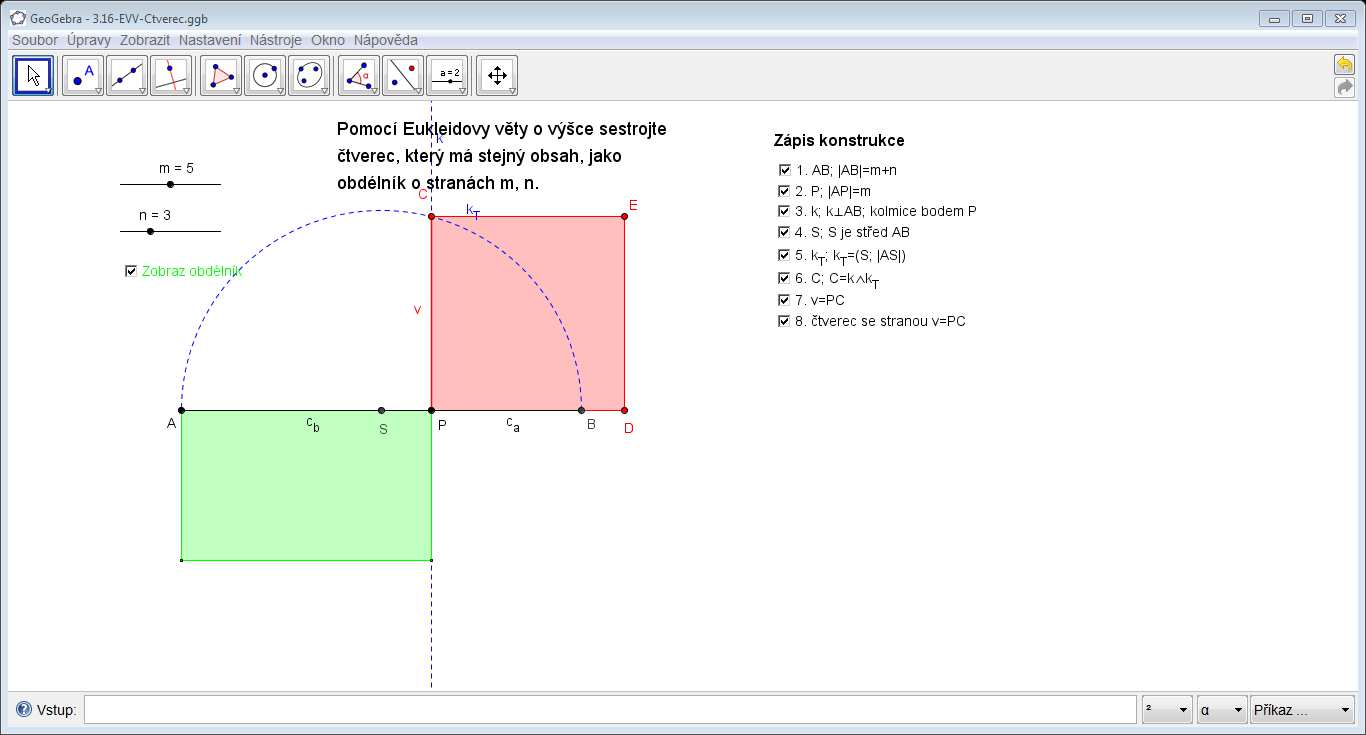
Task: Select the Angle tool
Action: pos(359,76)
